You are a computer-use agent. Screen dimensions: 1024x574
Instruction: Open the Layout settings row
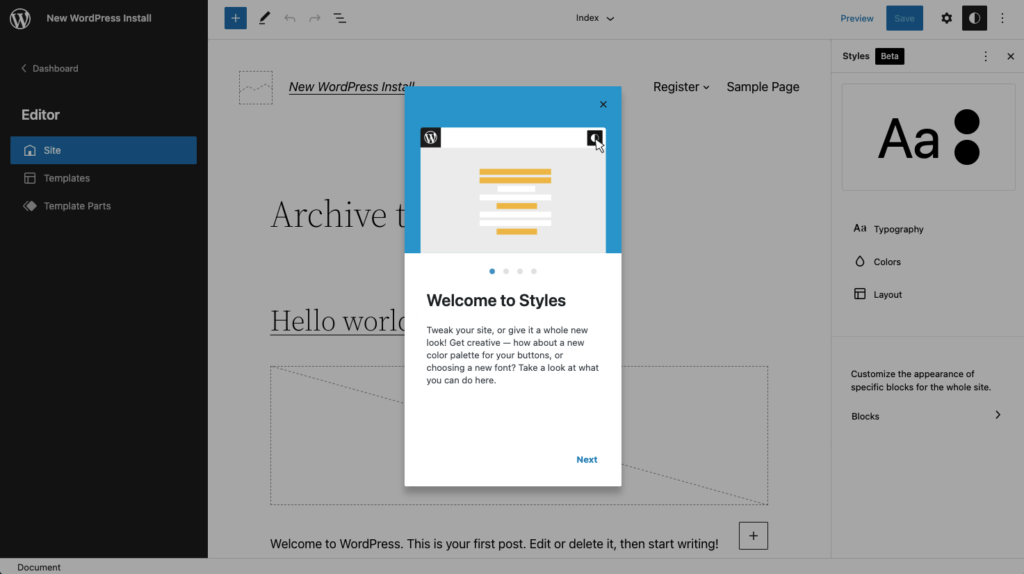(927, 294)
